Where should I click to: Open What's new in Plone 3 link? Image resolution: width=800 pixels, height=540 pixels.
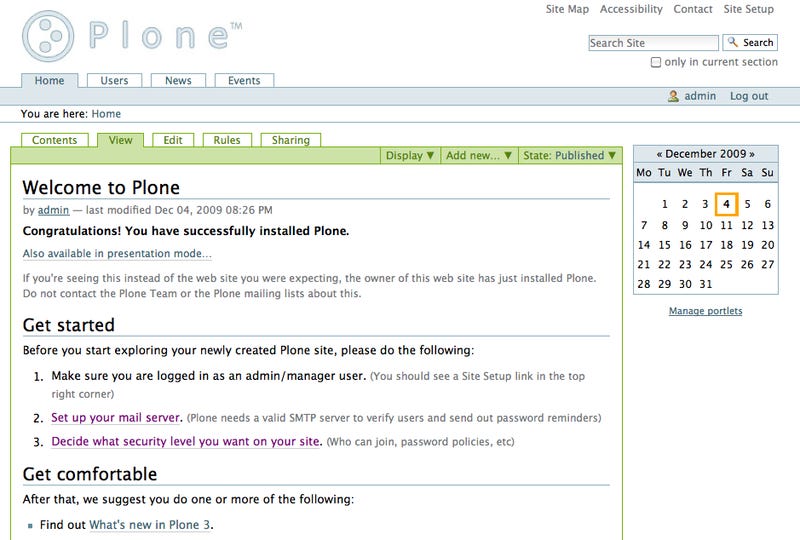(x=149, y=525)
